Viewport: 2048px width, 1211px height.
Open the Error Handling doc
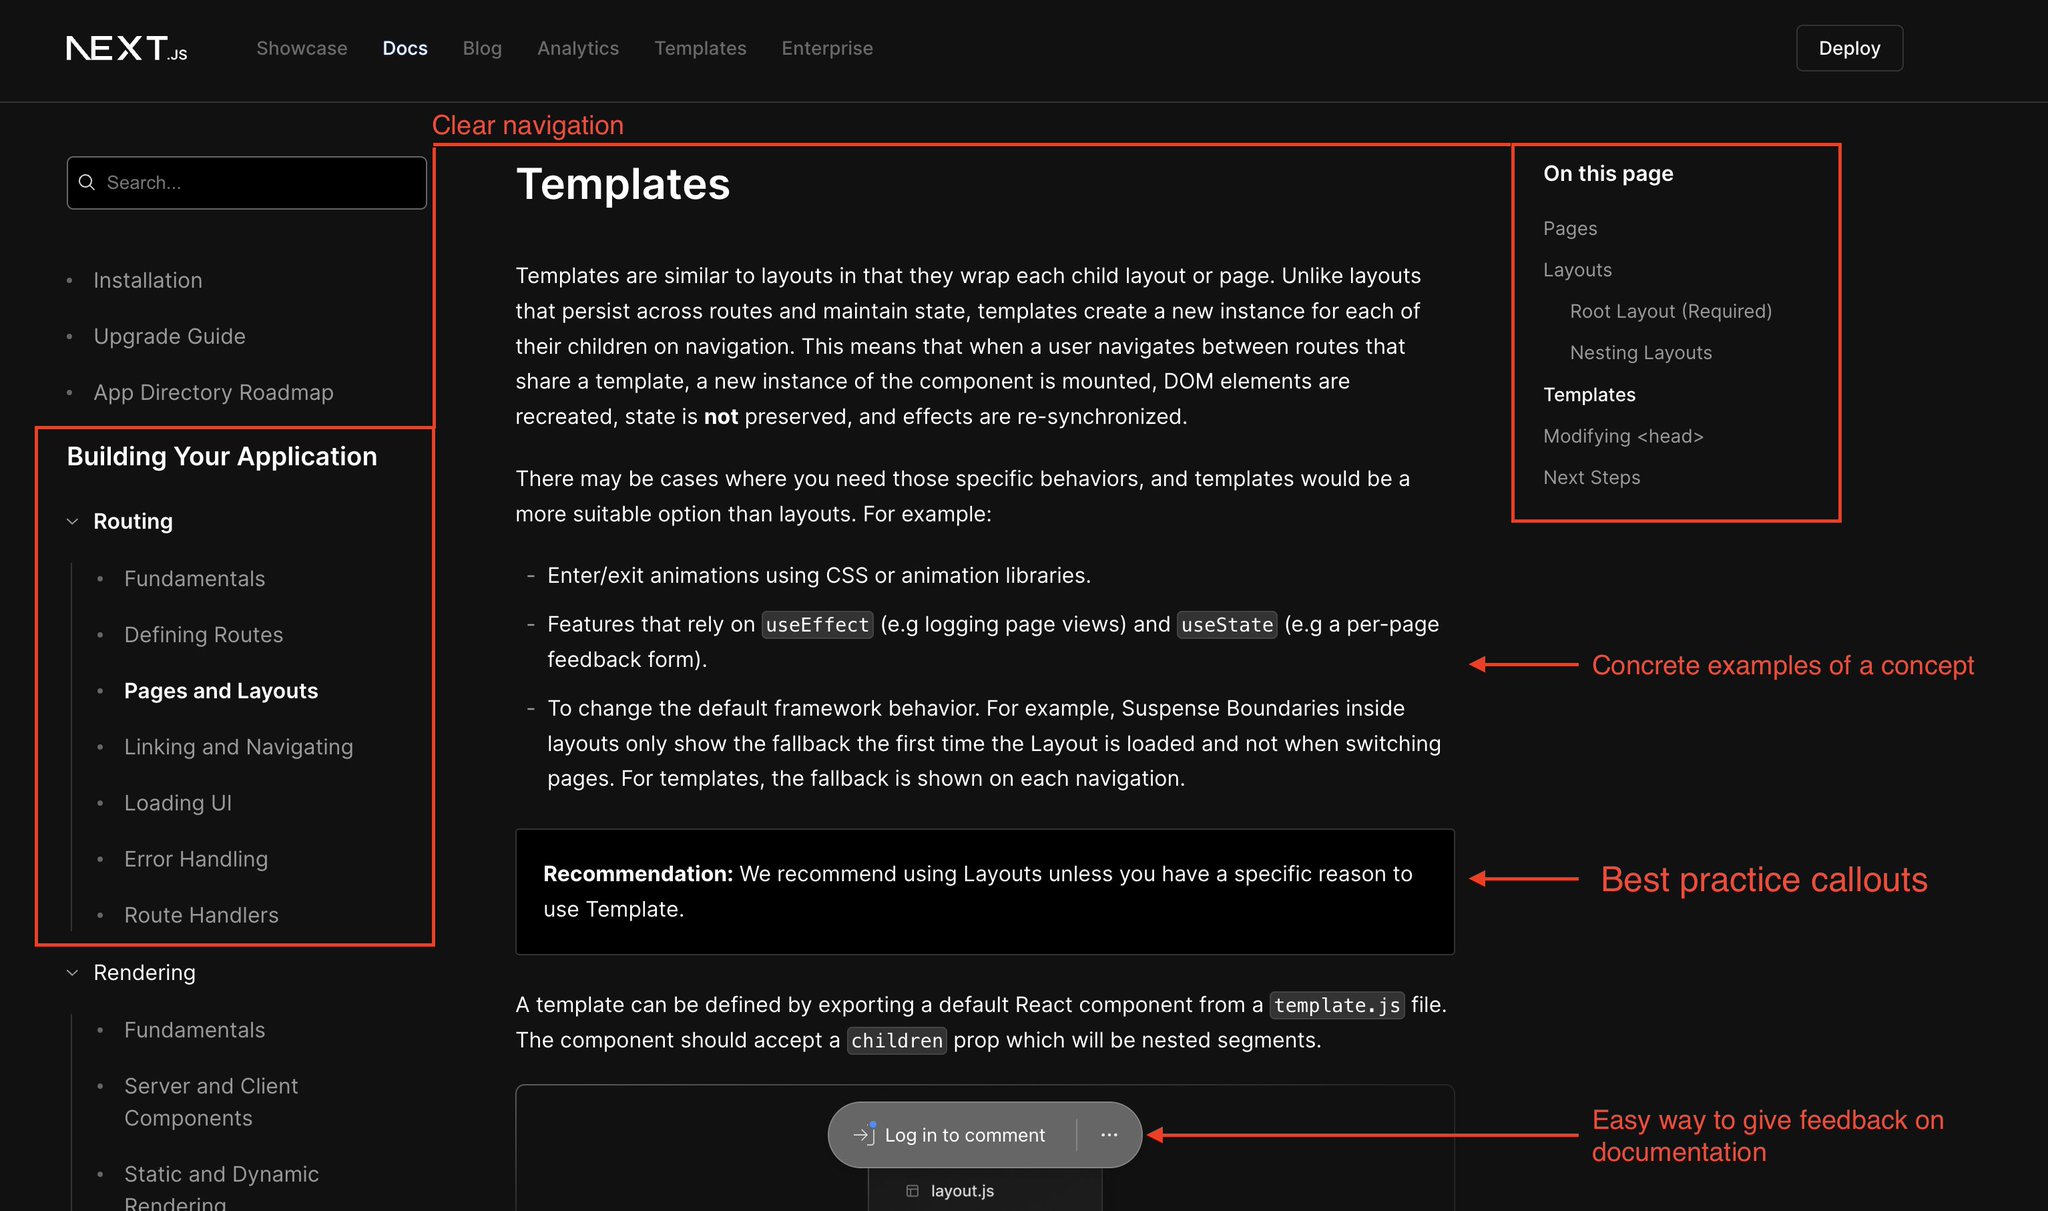[196, 858]
